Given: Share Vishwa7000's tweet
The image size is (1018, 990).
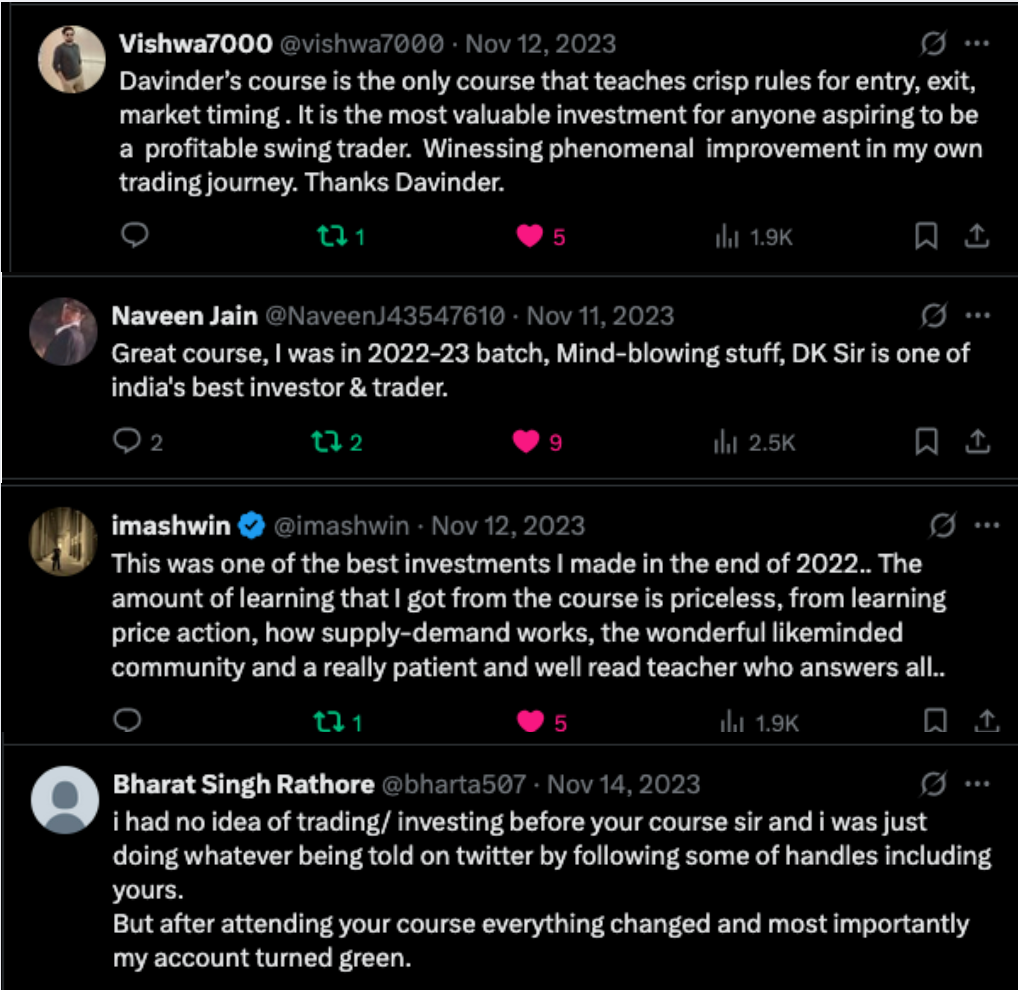Looking at the screenshot, I should tap(977, 237).
